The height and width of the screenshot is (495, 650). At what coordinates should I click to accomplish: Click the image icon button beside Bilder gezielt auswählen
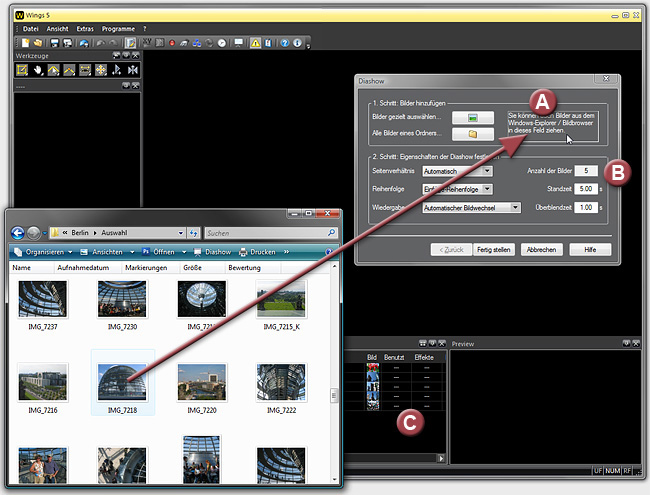click(473, 118)
